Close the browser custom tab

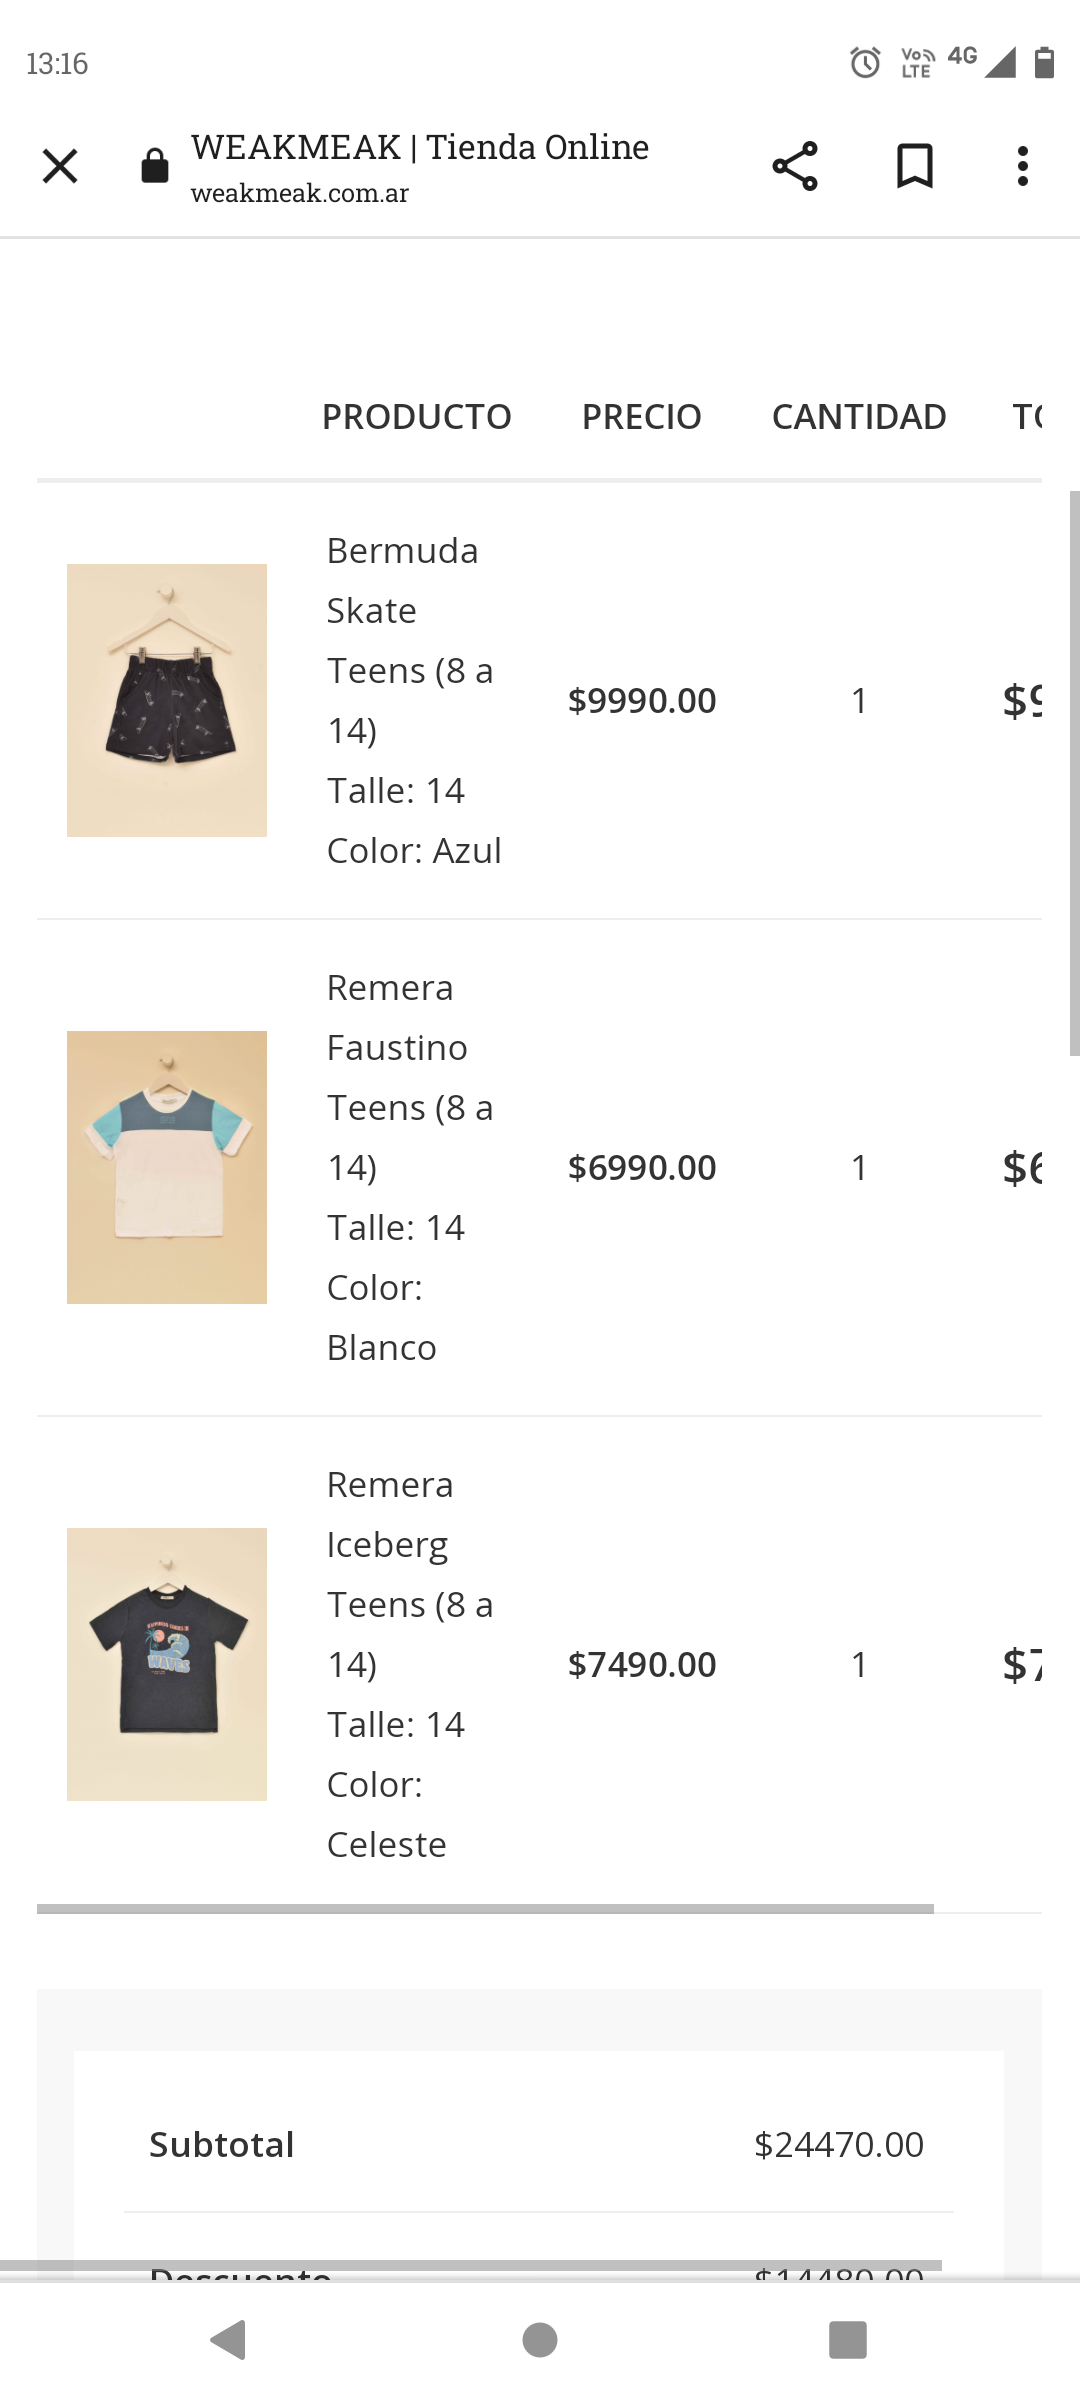[60, 166]
